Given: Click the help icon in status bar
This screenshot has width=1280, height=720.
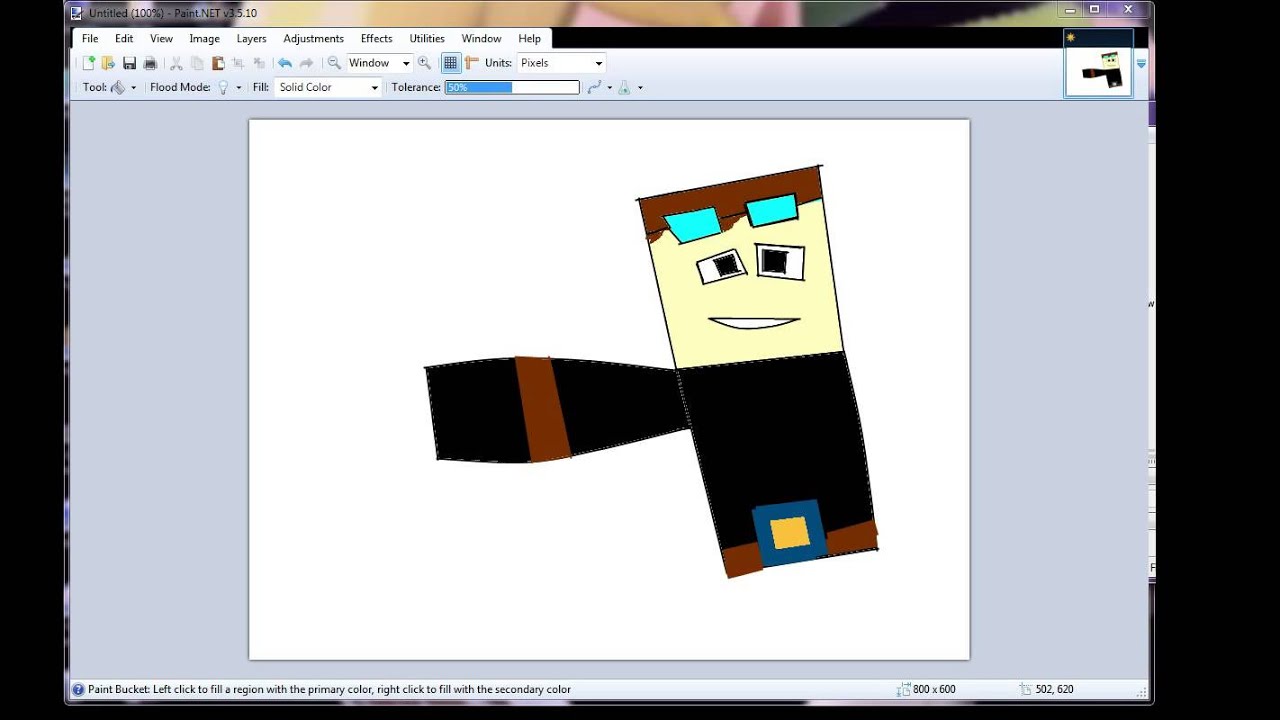Looking at the screenshot, I should click(x=78, y=689).
